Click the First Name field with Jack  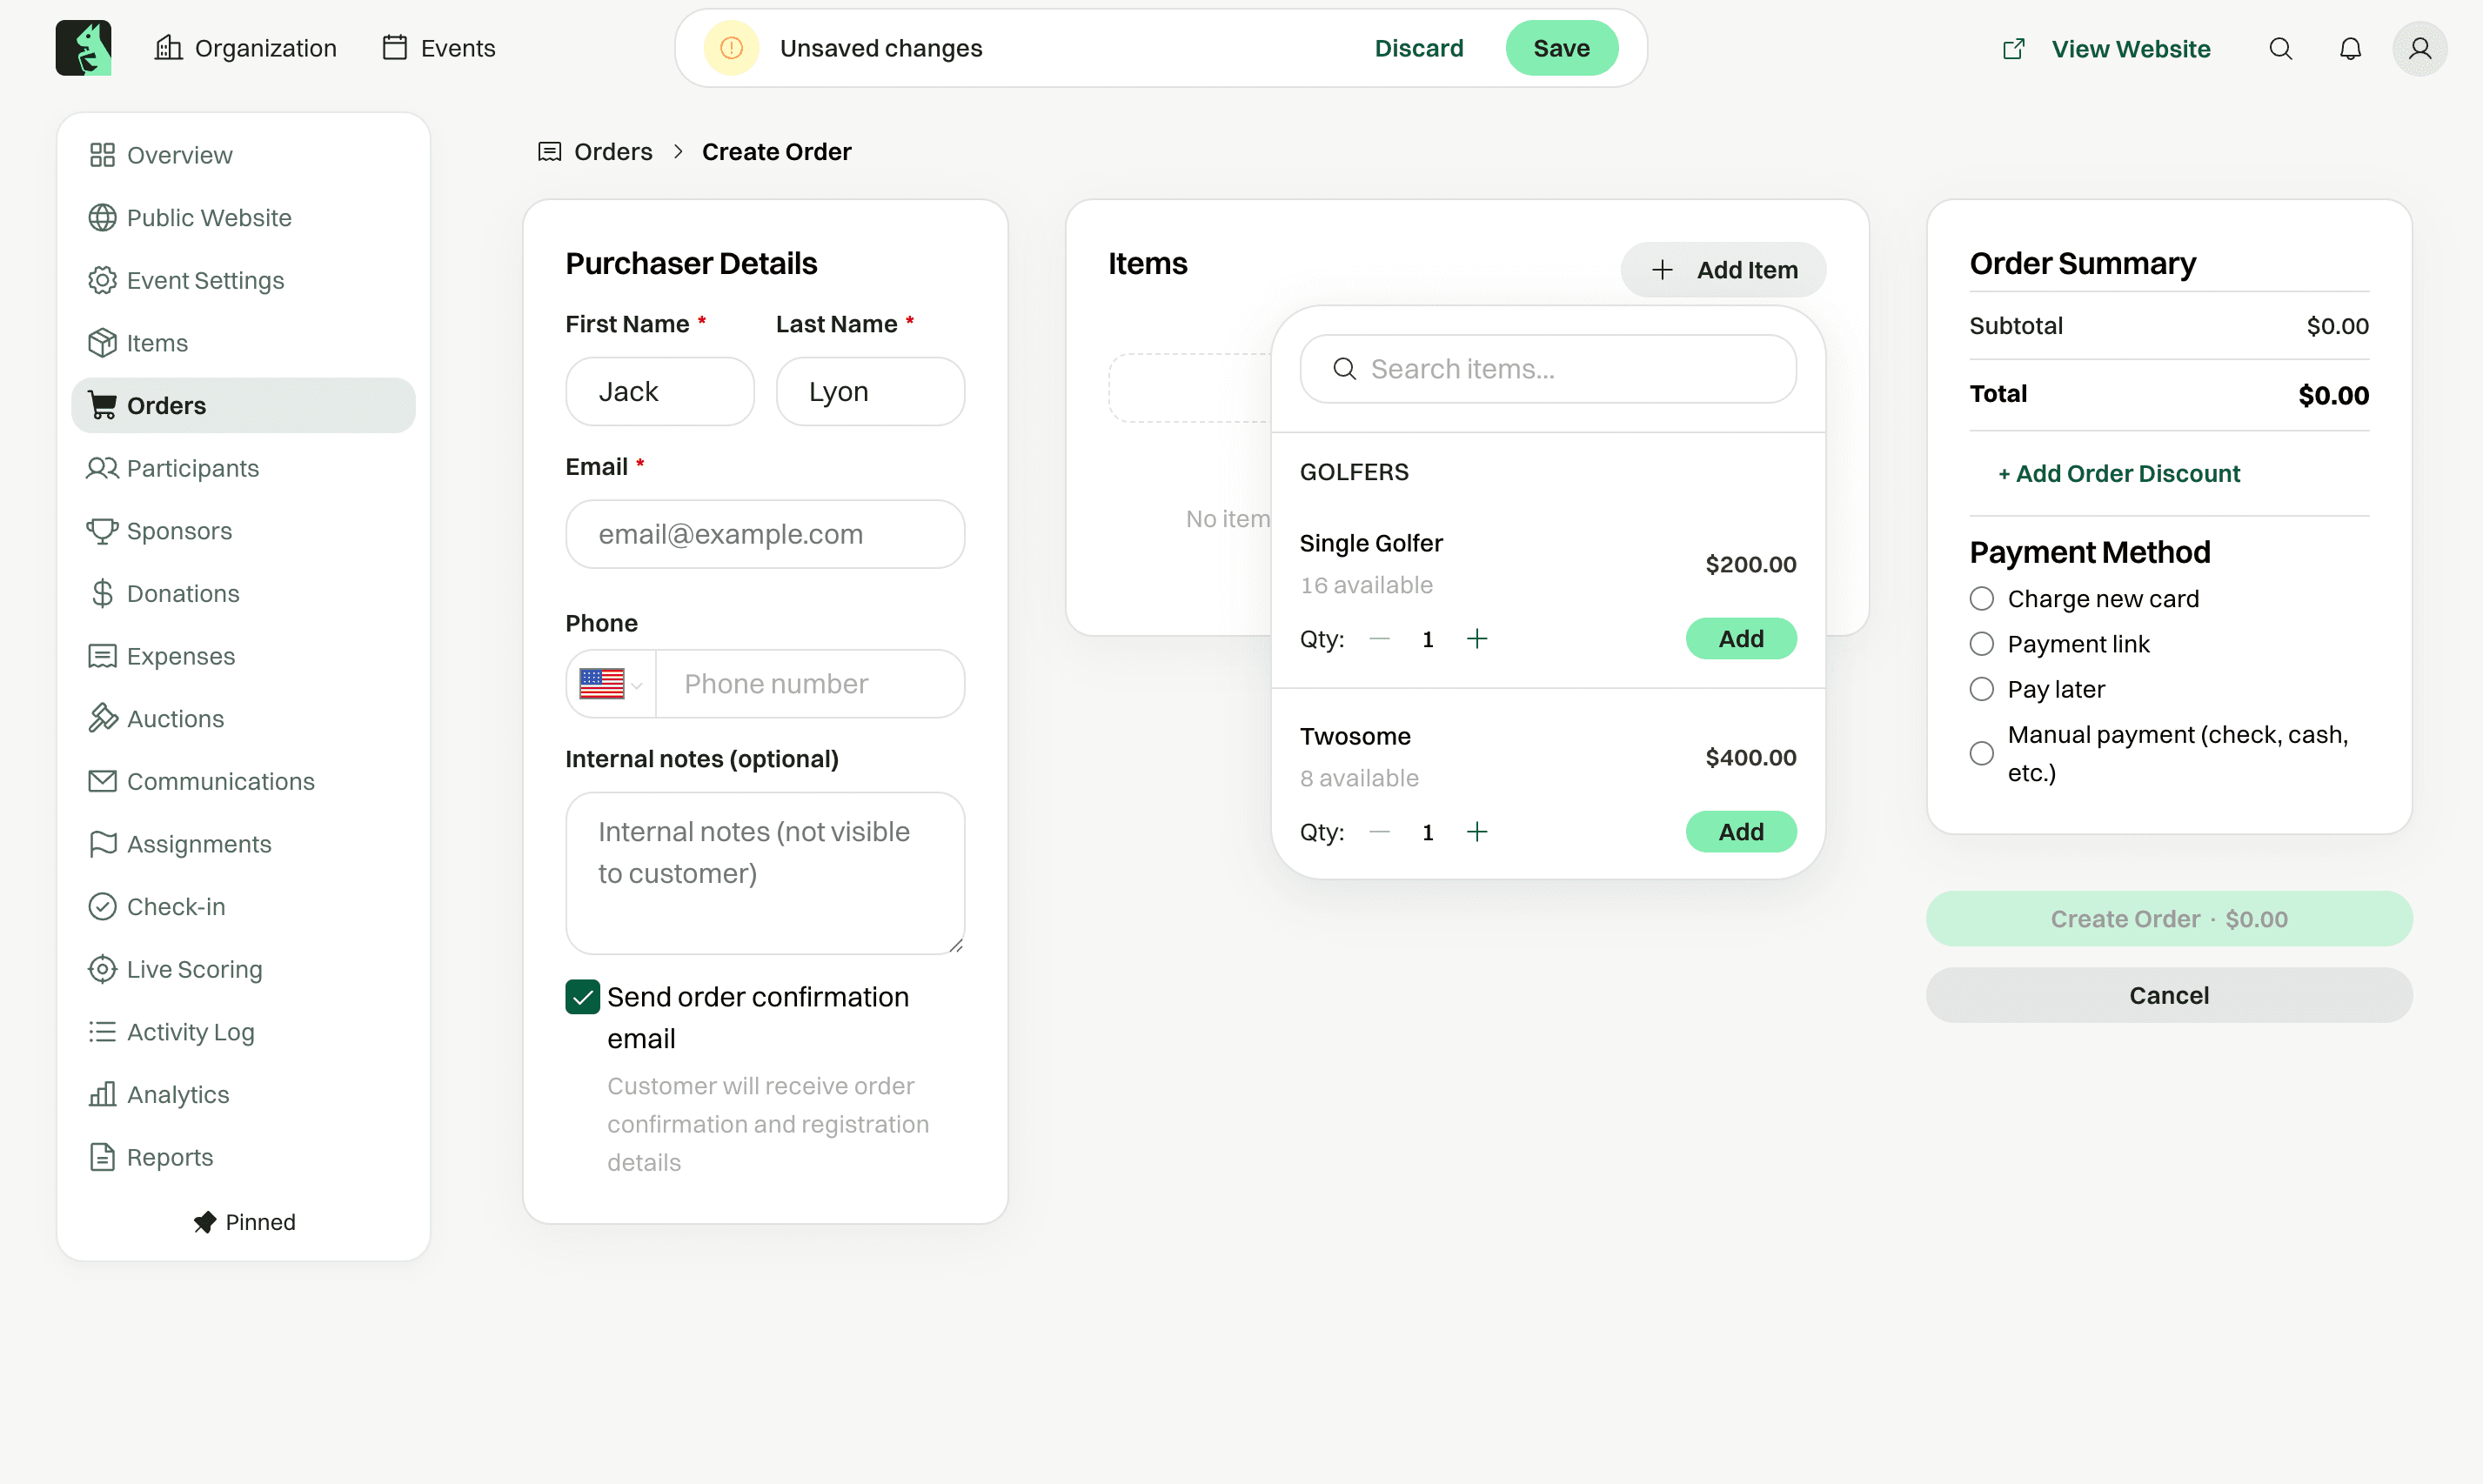[x=659, y=392]
